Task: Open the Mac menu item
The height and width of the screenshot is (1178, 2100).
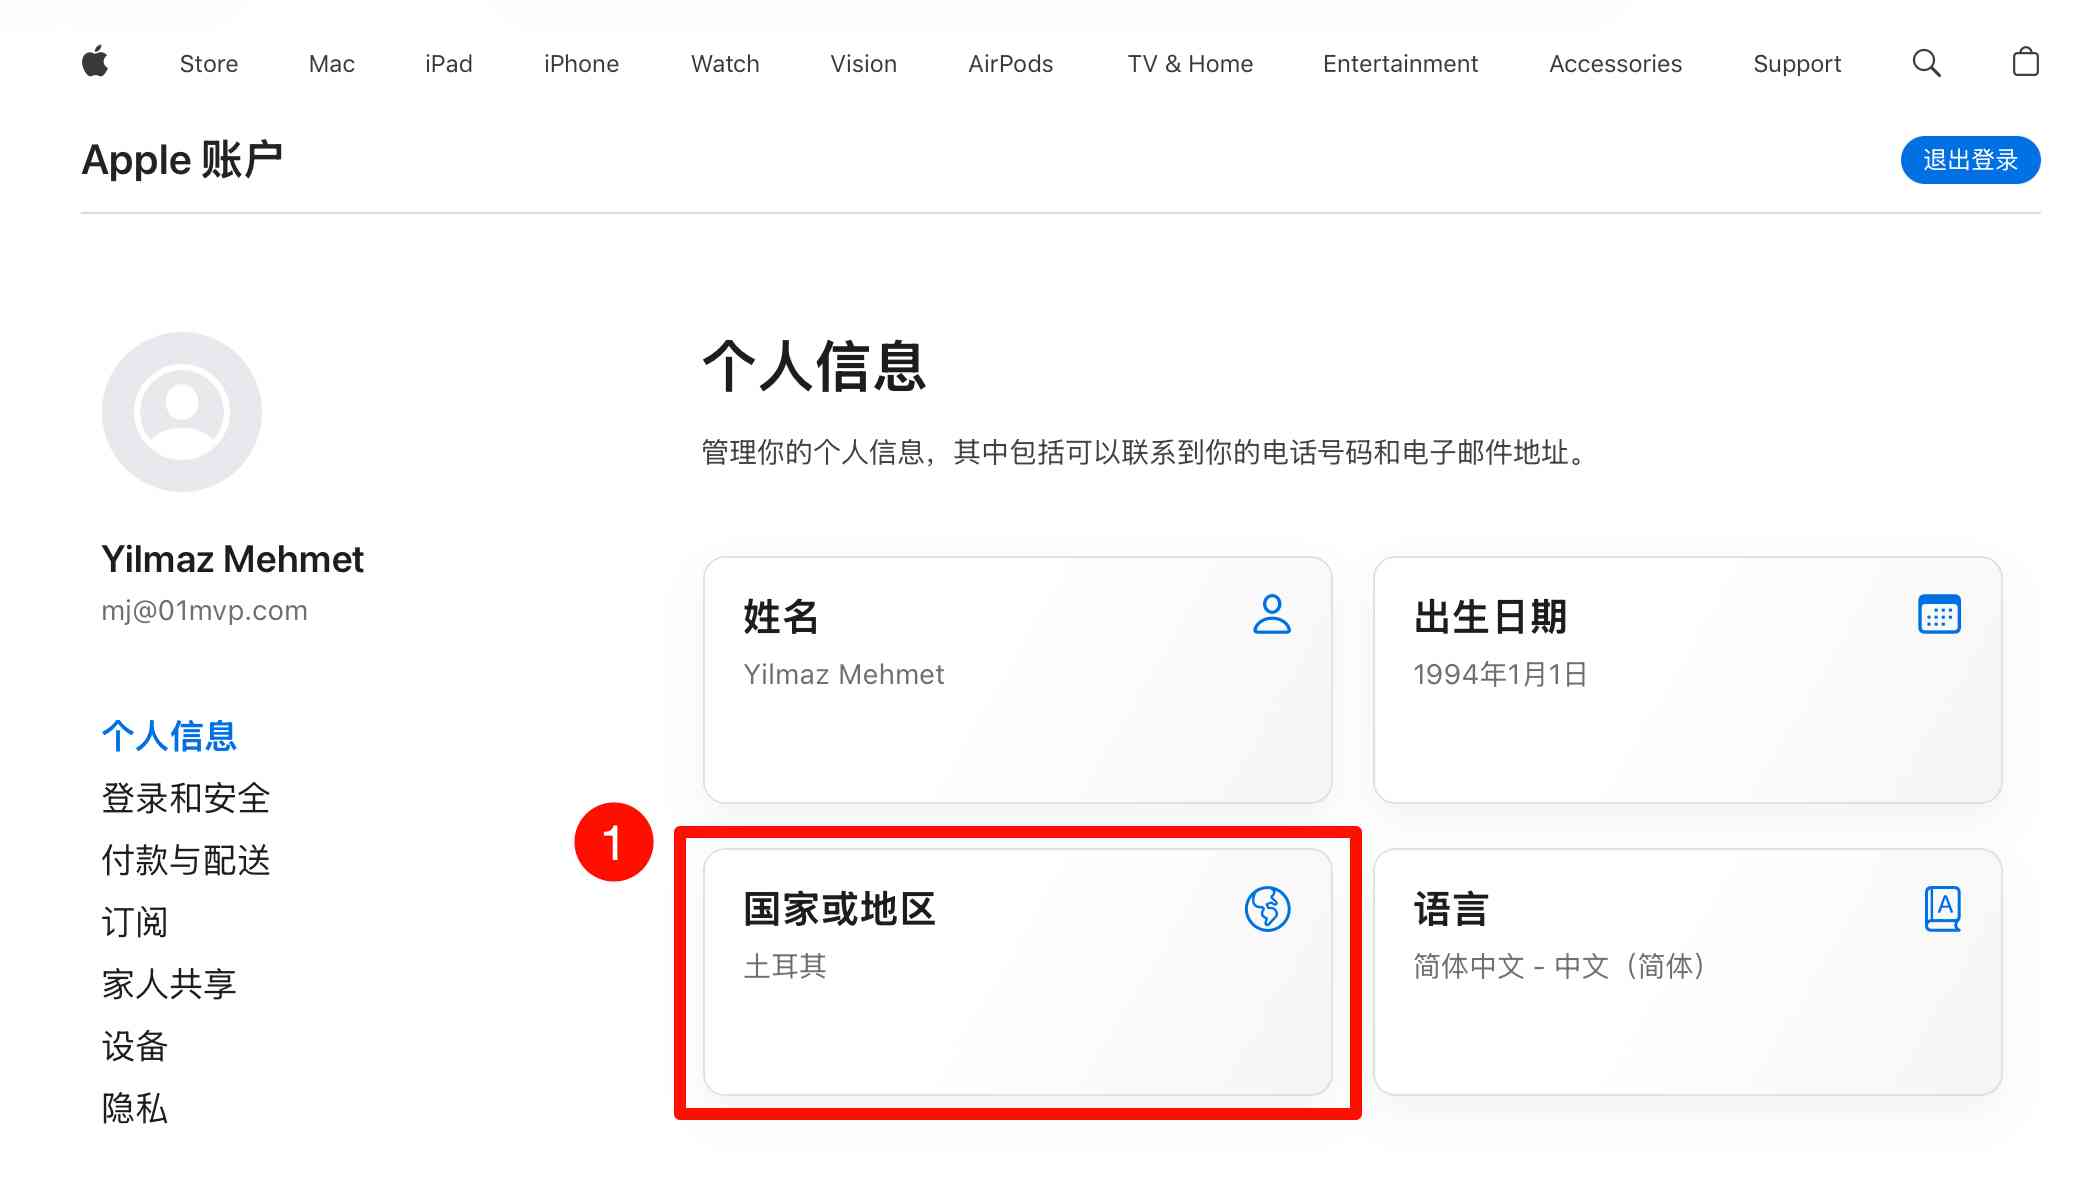Action: pyautogui.click(x=332, y=64)
